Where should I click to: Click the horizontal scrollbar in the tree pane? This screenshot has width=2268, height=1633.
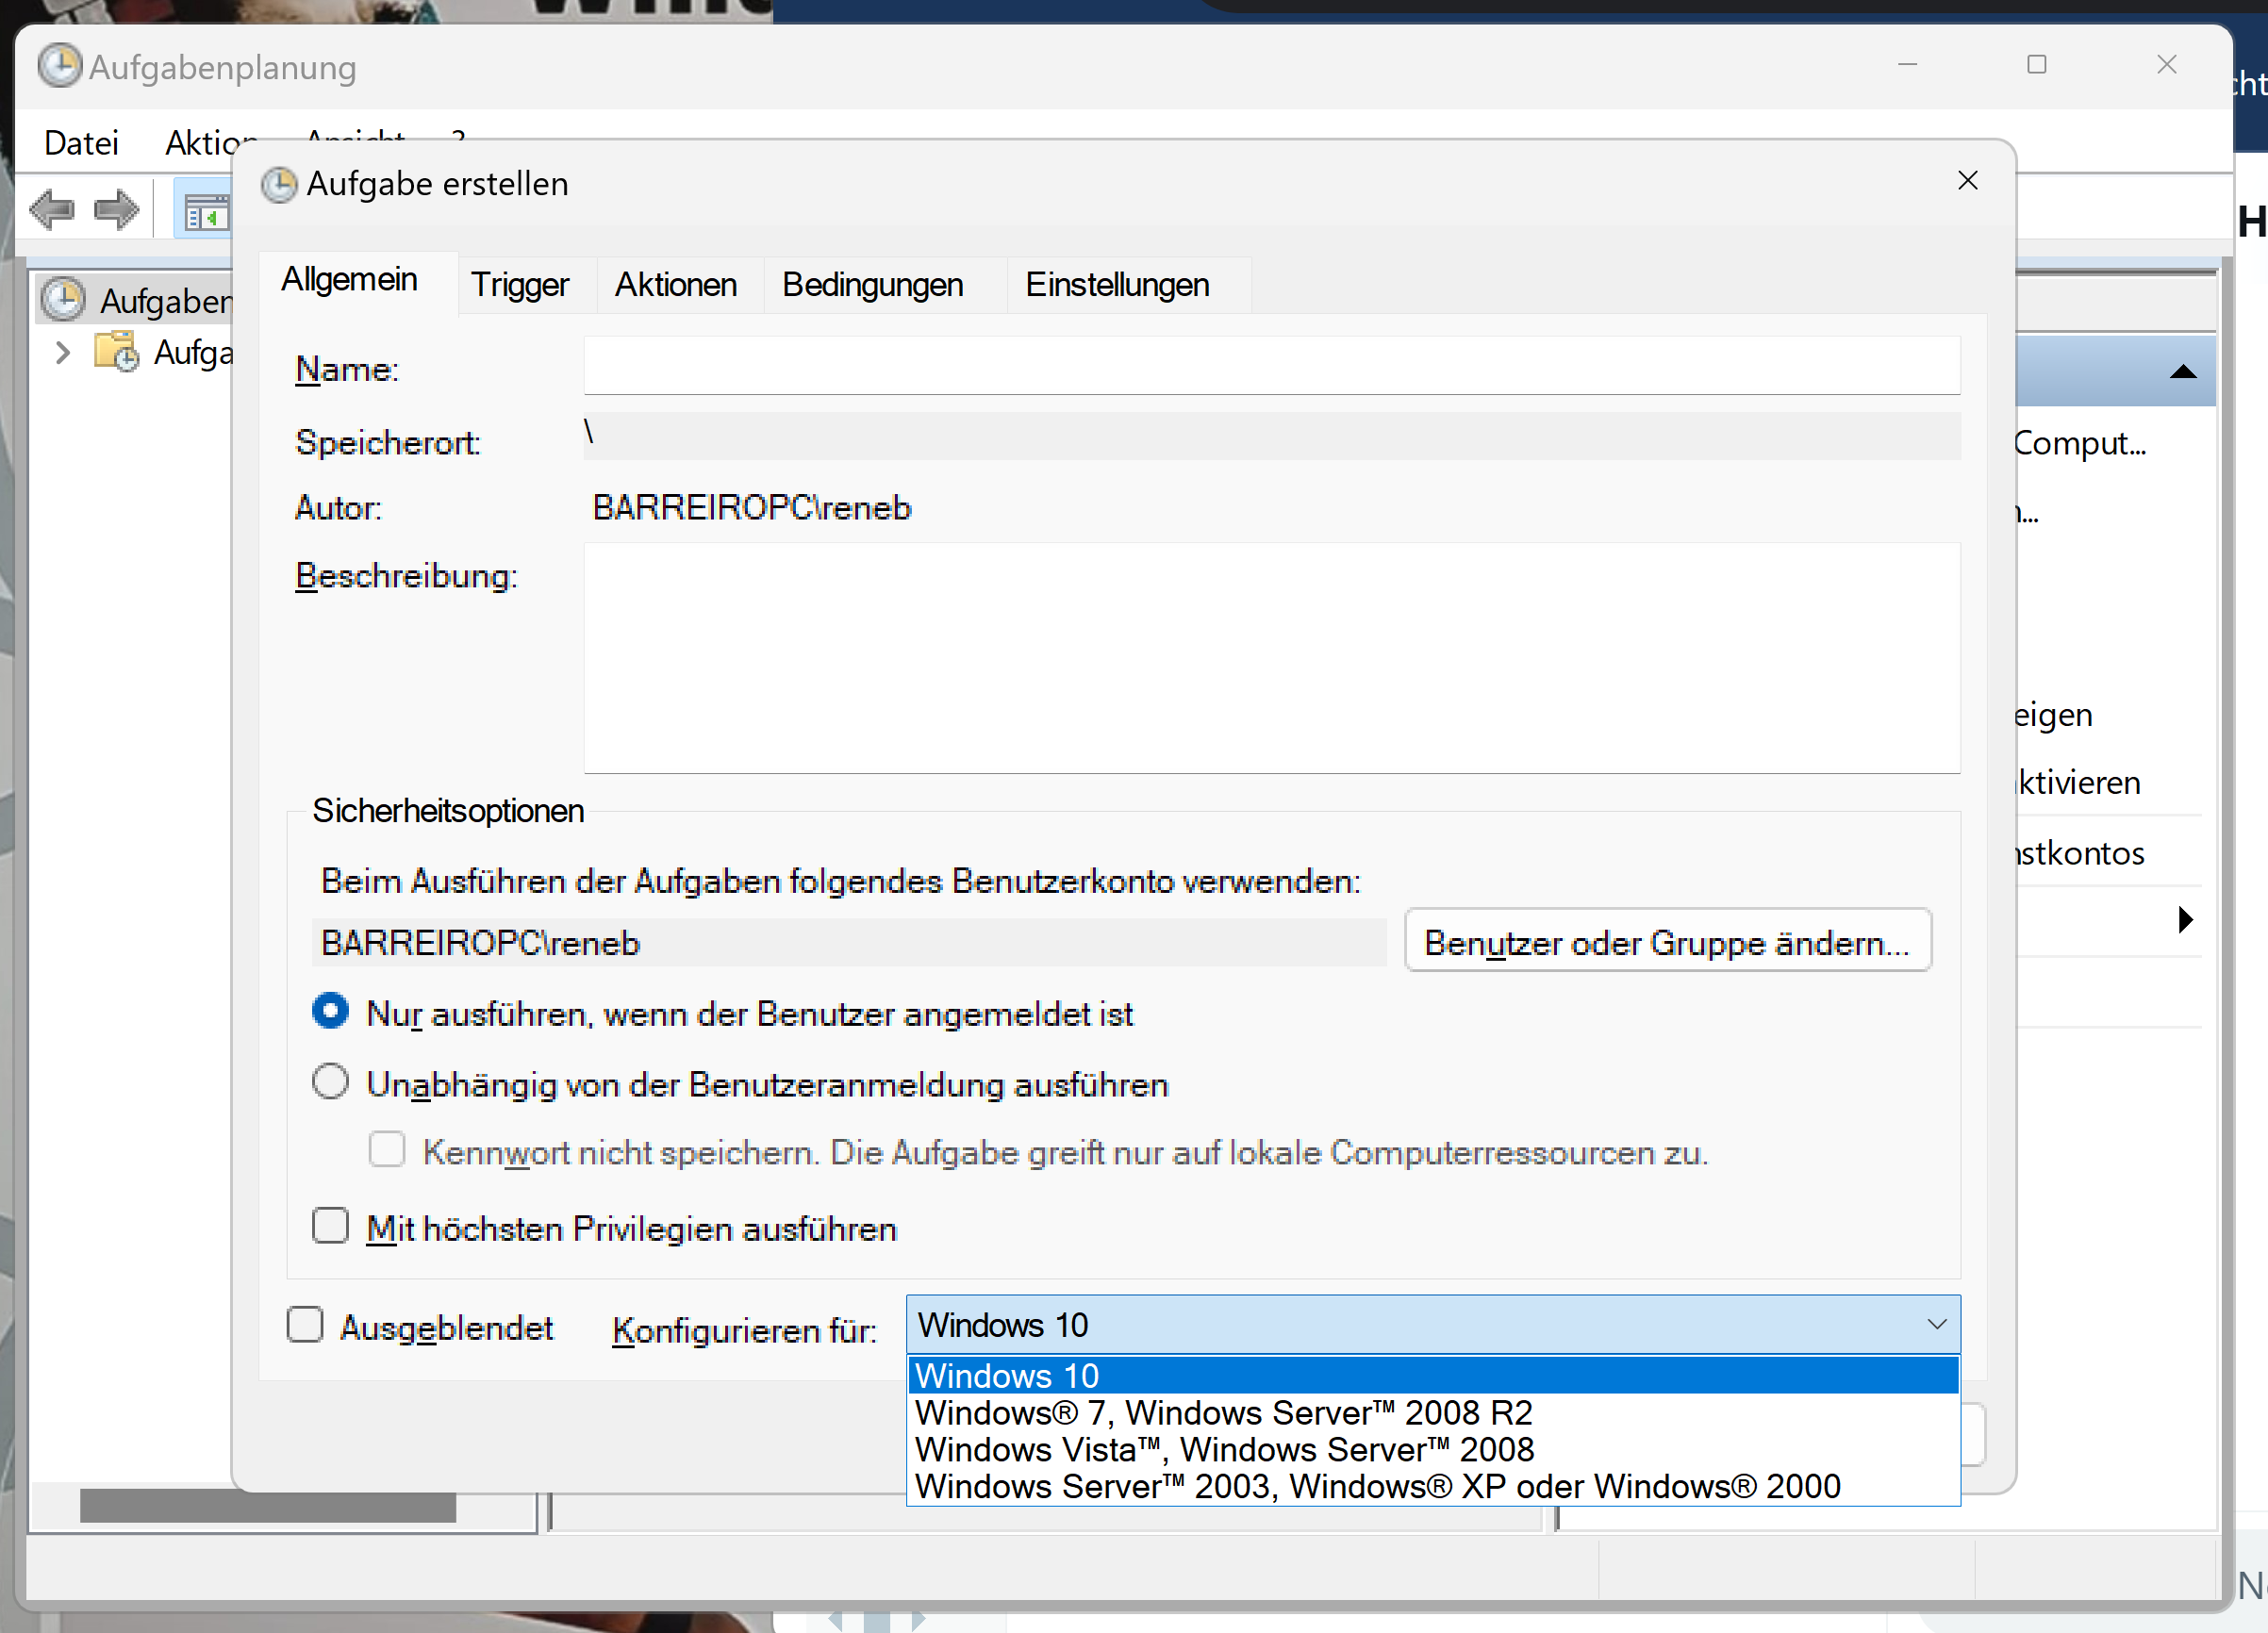tap(268, 1507)
